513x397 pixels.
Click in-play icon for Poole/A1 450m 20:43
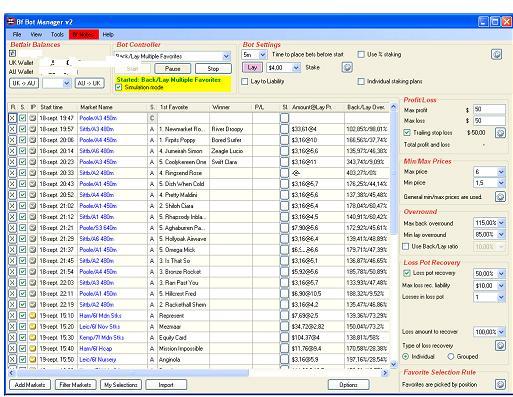coord(33,184)
